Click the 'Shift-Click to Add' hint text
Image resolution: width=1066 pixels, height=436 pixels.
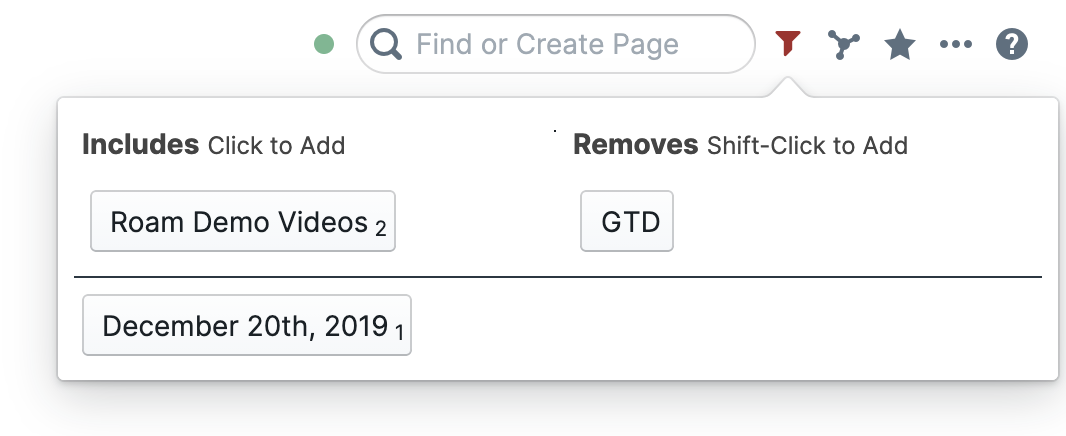[x=807, y=146]
